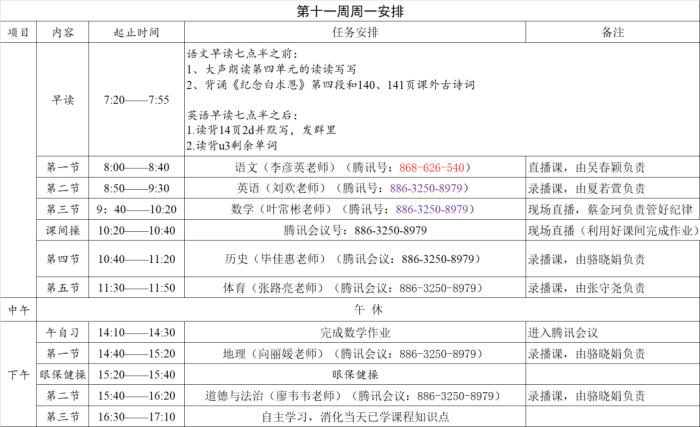
Task: Select the 课间操 content cell
Action: pos(62,230)
